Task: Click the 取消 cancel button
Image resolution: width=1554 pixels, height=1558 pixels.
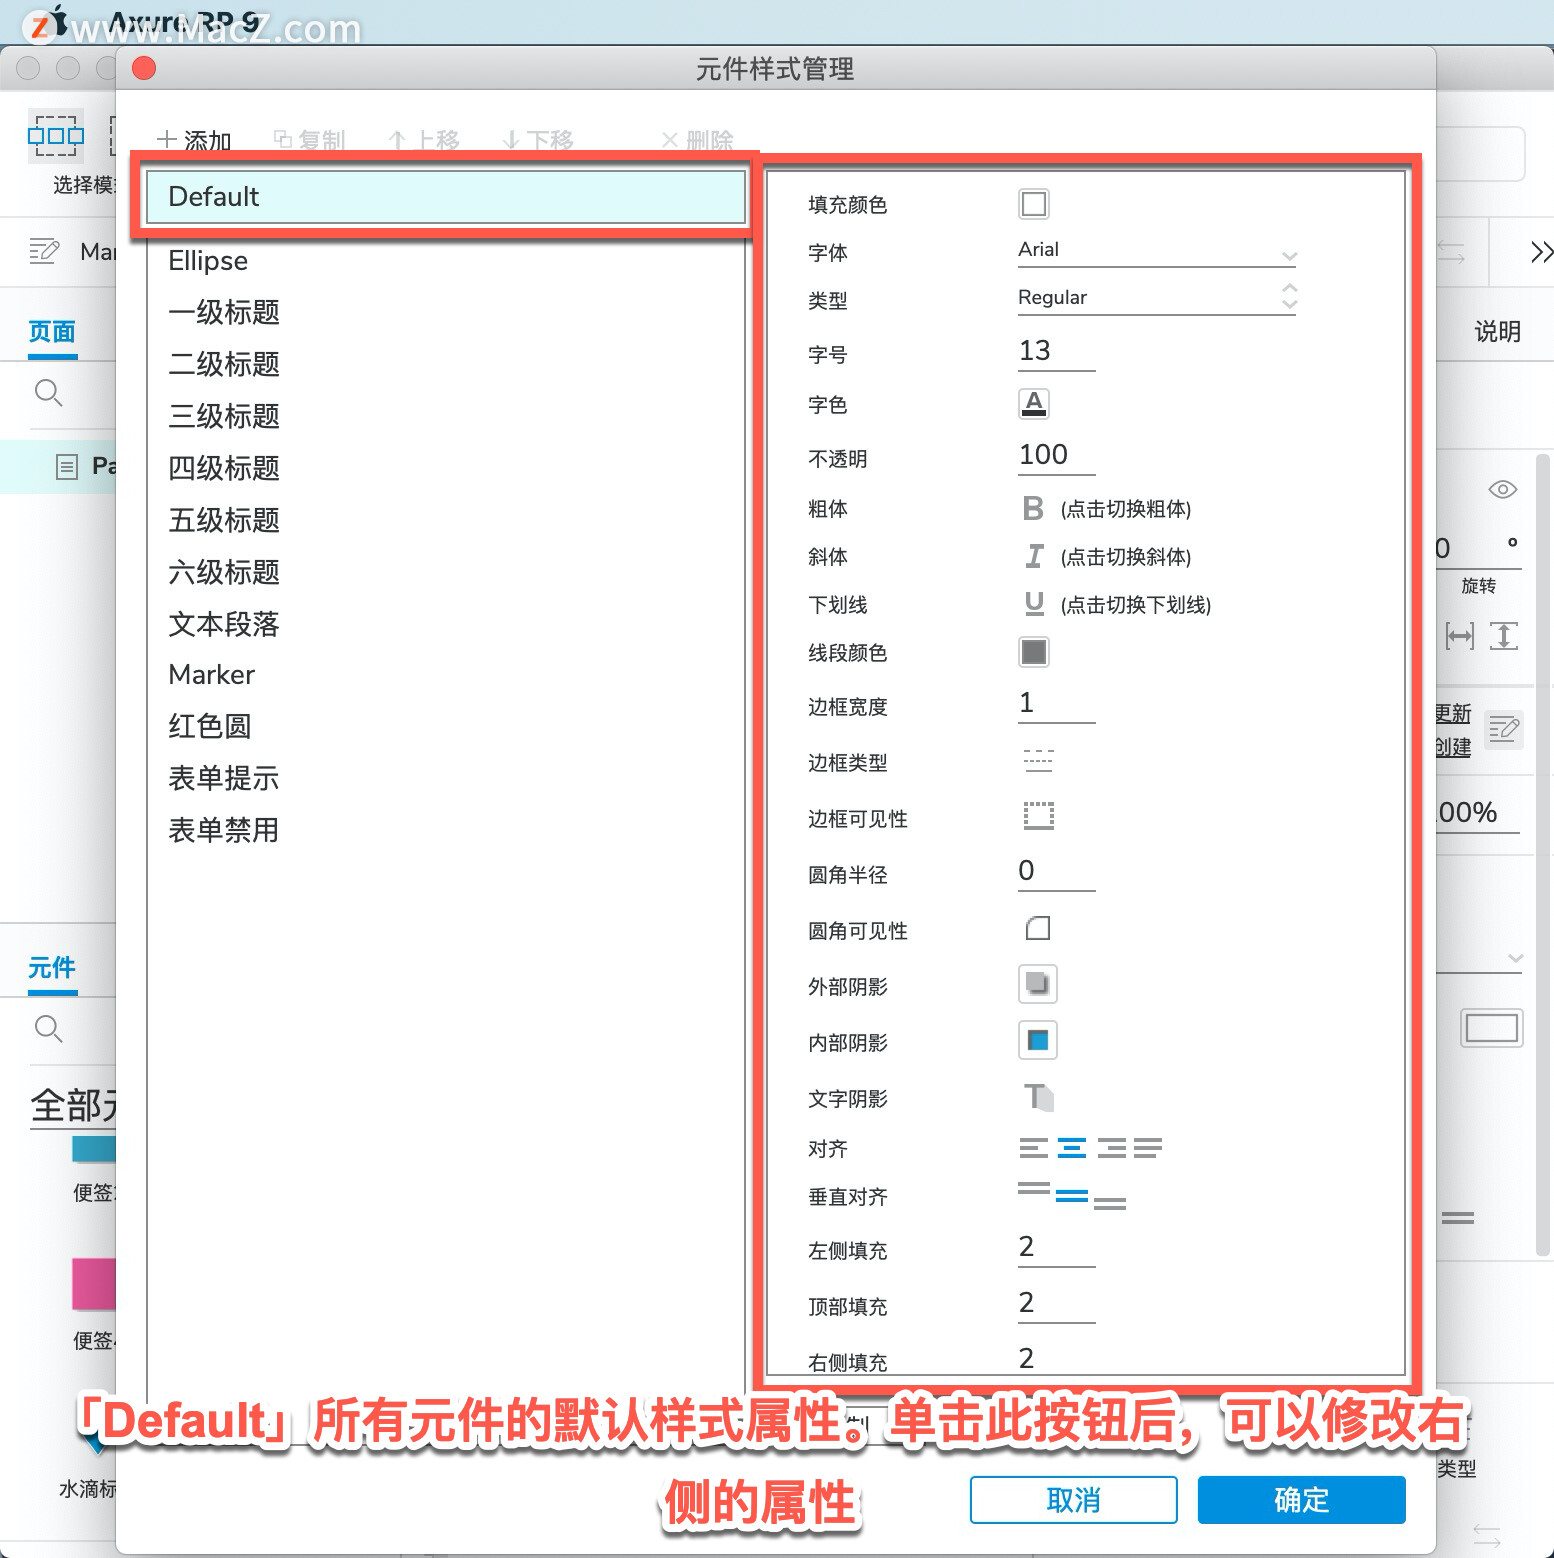Action: [1073, 1500]
